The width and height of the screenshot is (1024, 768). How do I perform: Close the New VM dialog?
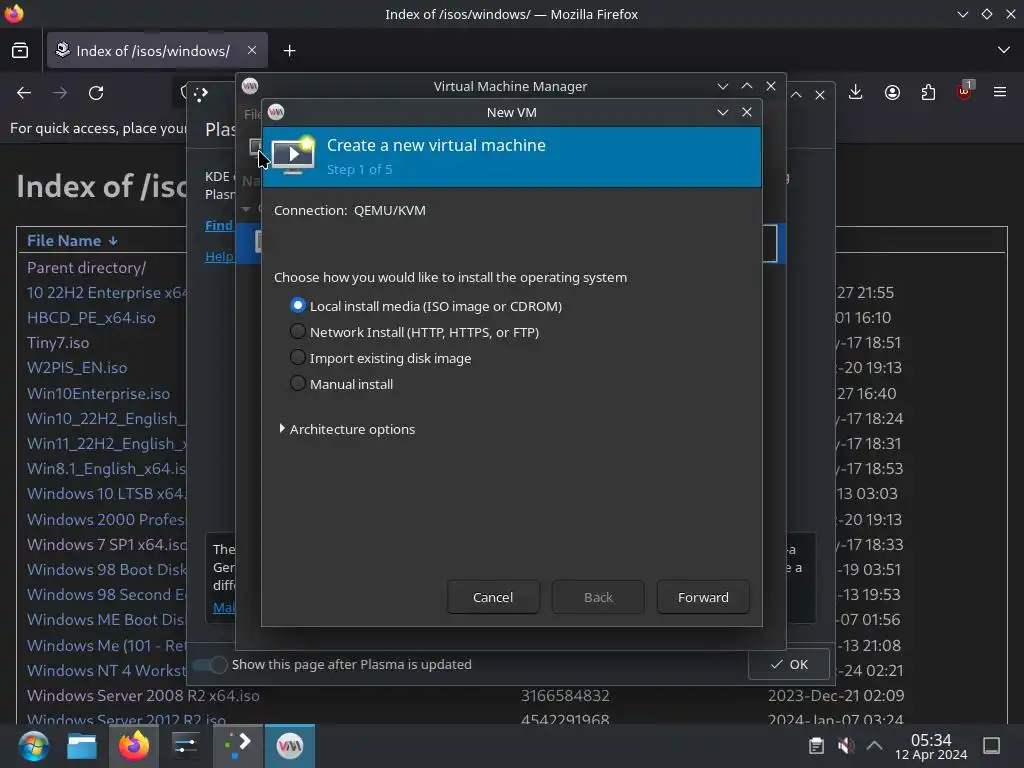(746, 112)
